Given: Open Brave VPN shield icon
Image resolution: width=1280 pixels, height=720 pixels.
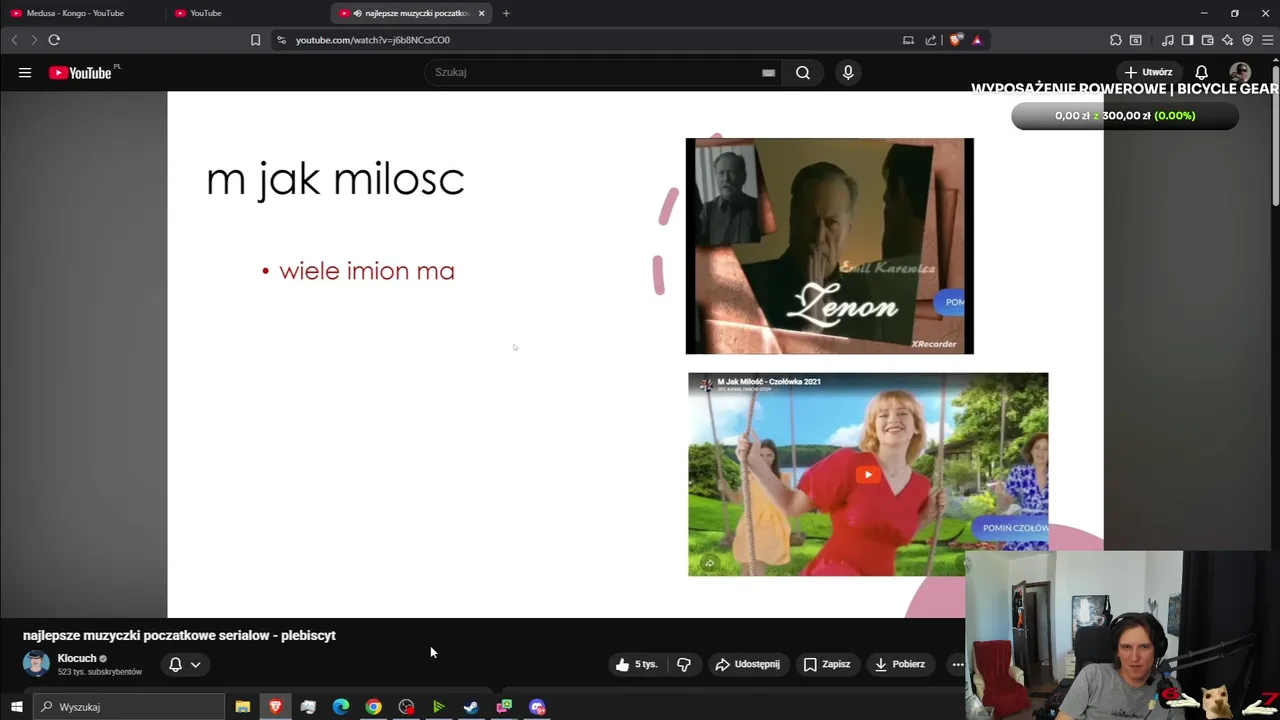Looking at the screenshot, I should [x=1247, y=40].
